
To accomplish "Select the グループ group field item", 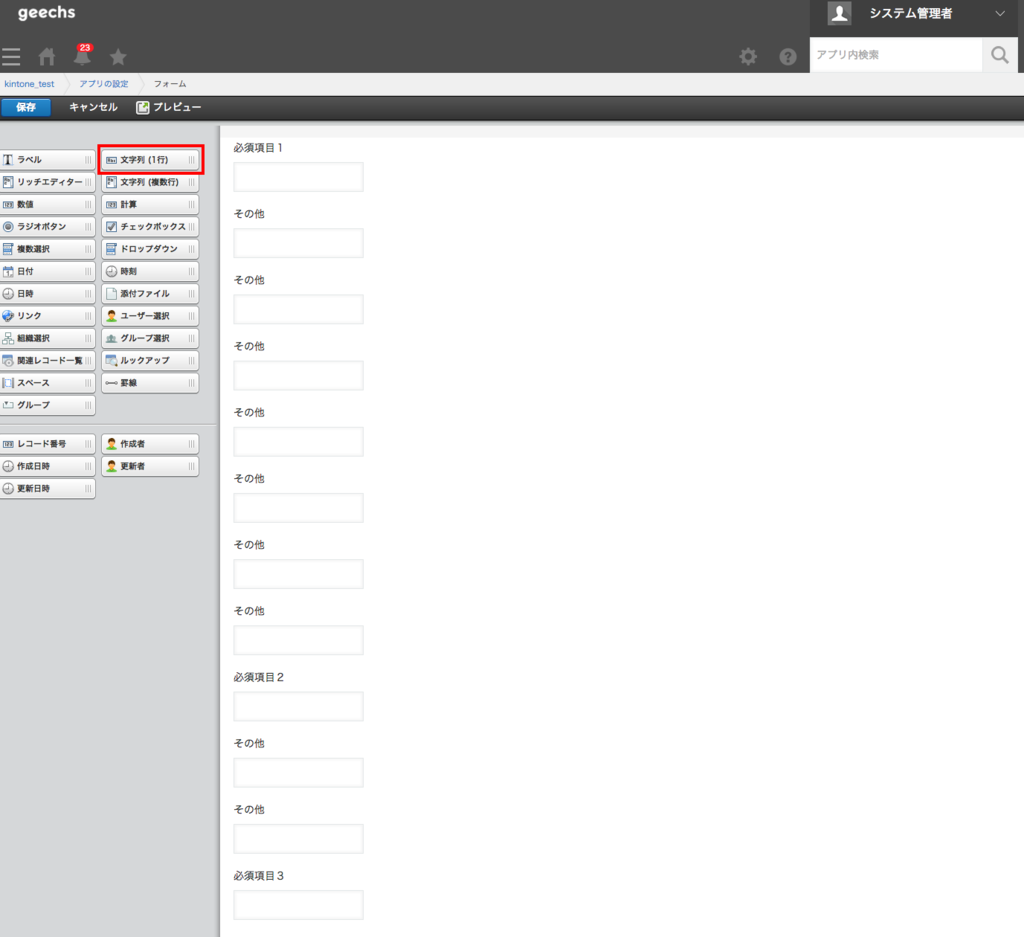I will coord(47,405).
